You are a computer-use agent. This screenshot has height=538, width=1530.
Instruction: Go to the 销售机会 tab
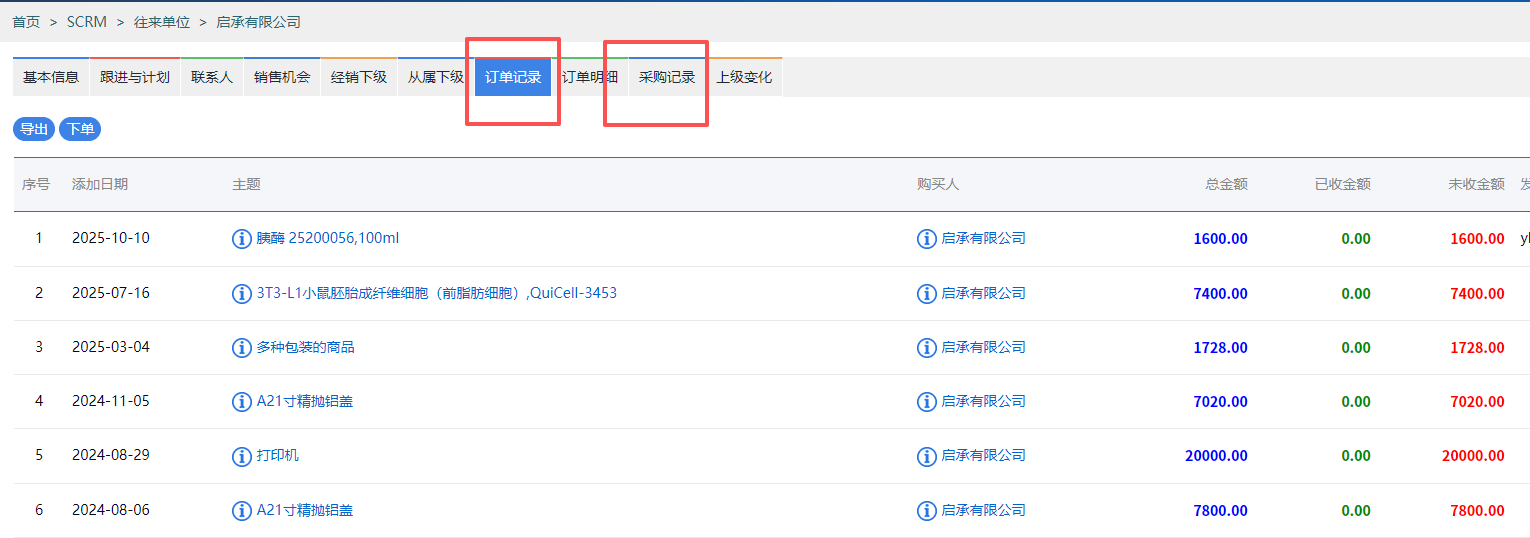pyautogui.click(x=282, y=77)
